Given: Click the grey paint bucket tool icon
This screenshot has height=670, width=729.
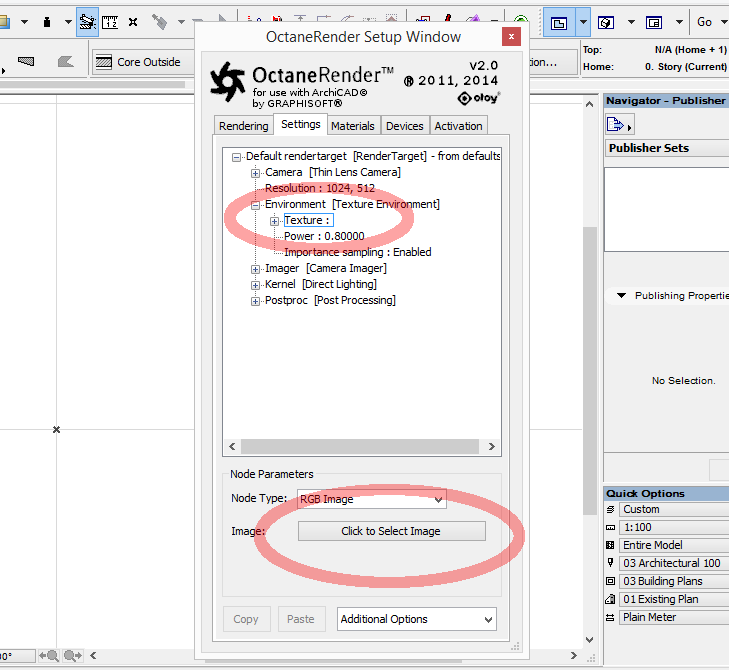Looking at the screenshot, I should [x=159, y=22].
